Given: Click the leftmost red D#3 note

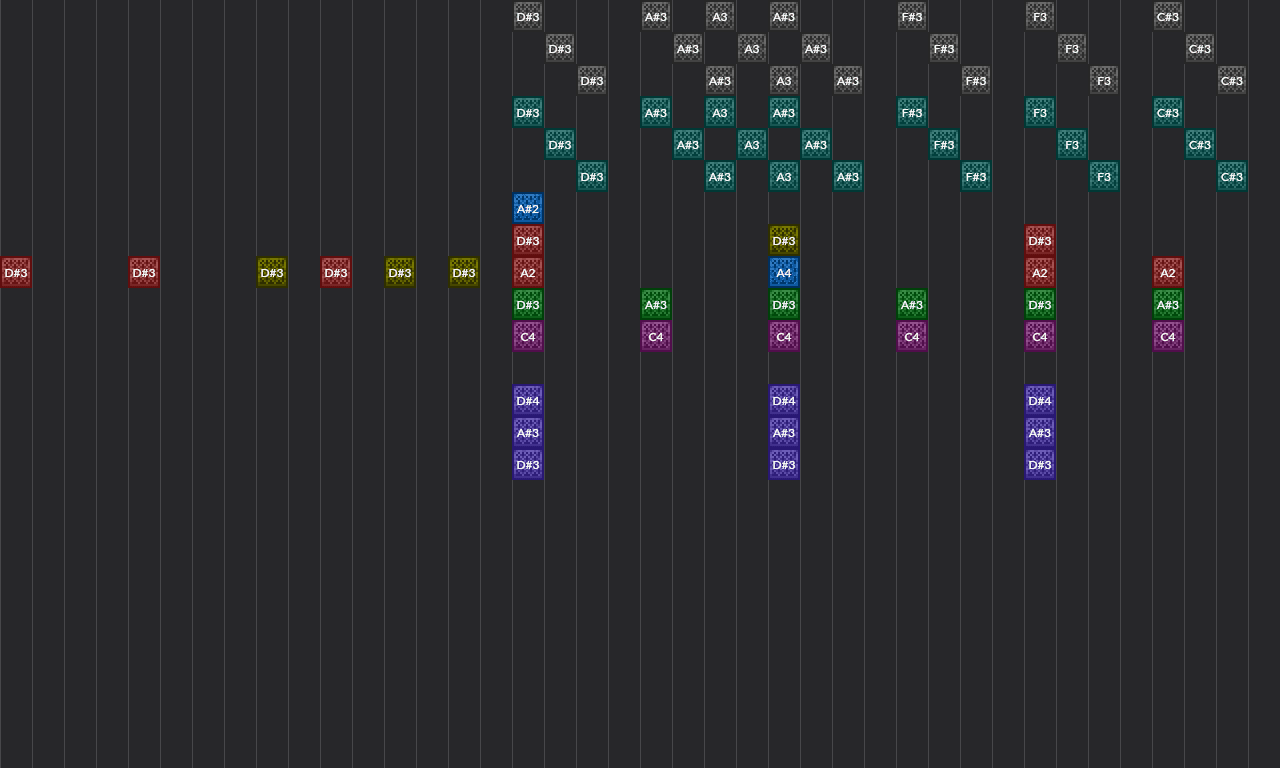Looking at the screenshot, I should pyautogui.click(x=16, y=272).
